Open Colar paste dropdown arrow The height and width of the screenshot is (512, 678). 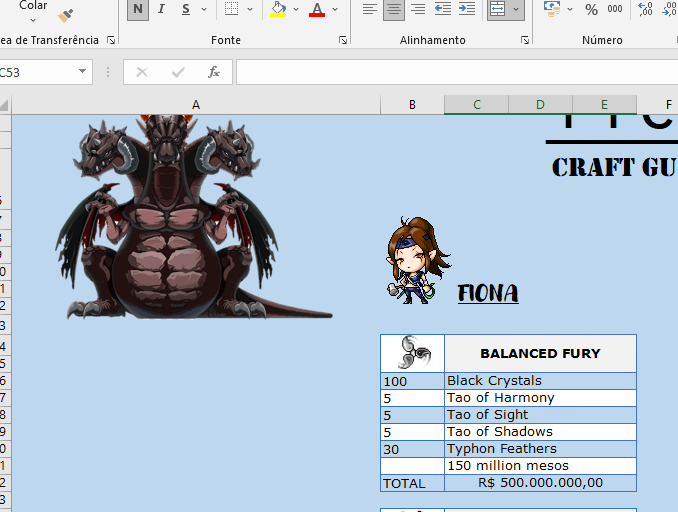click(33, 20)
